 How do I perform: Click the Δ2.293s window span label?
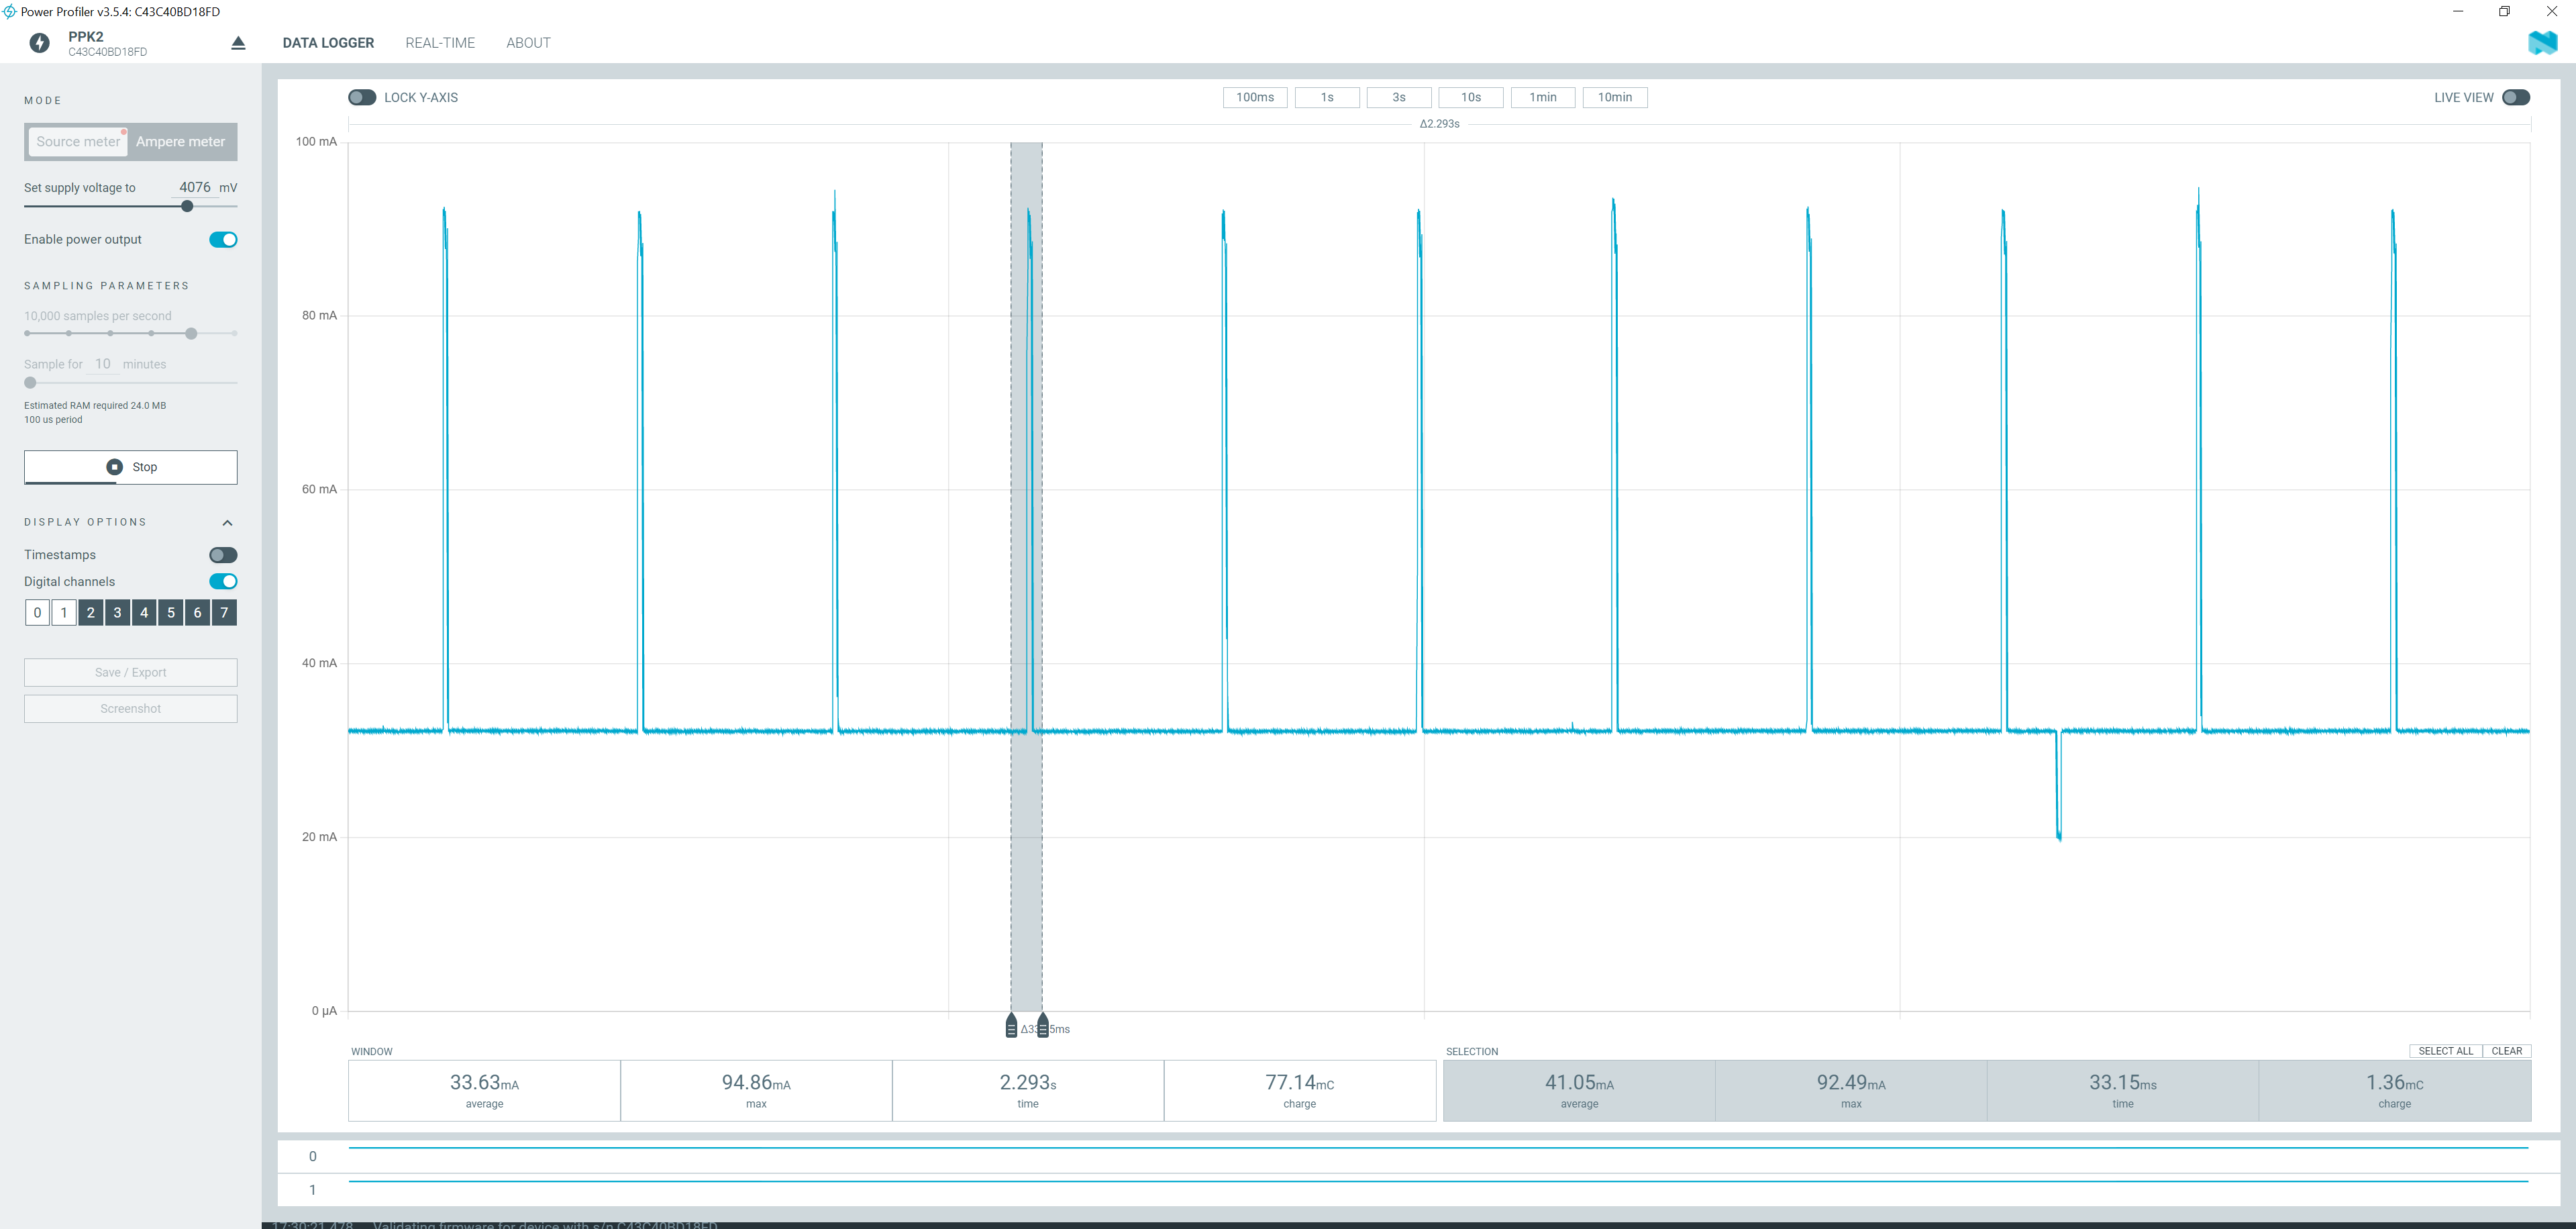(x=1440, y=124)
